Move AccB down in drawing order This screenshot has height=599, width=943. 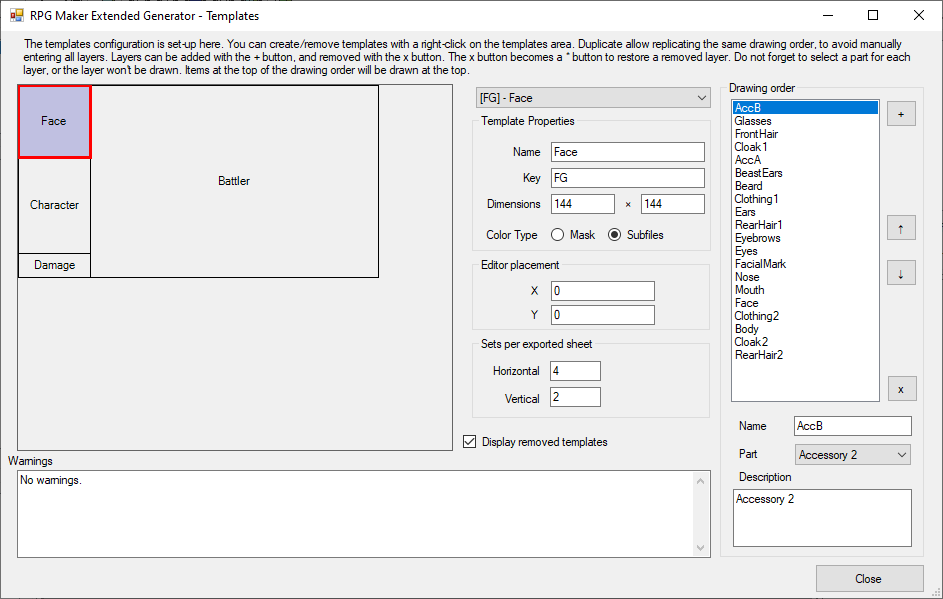900,272
